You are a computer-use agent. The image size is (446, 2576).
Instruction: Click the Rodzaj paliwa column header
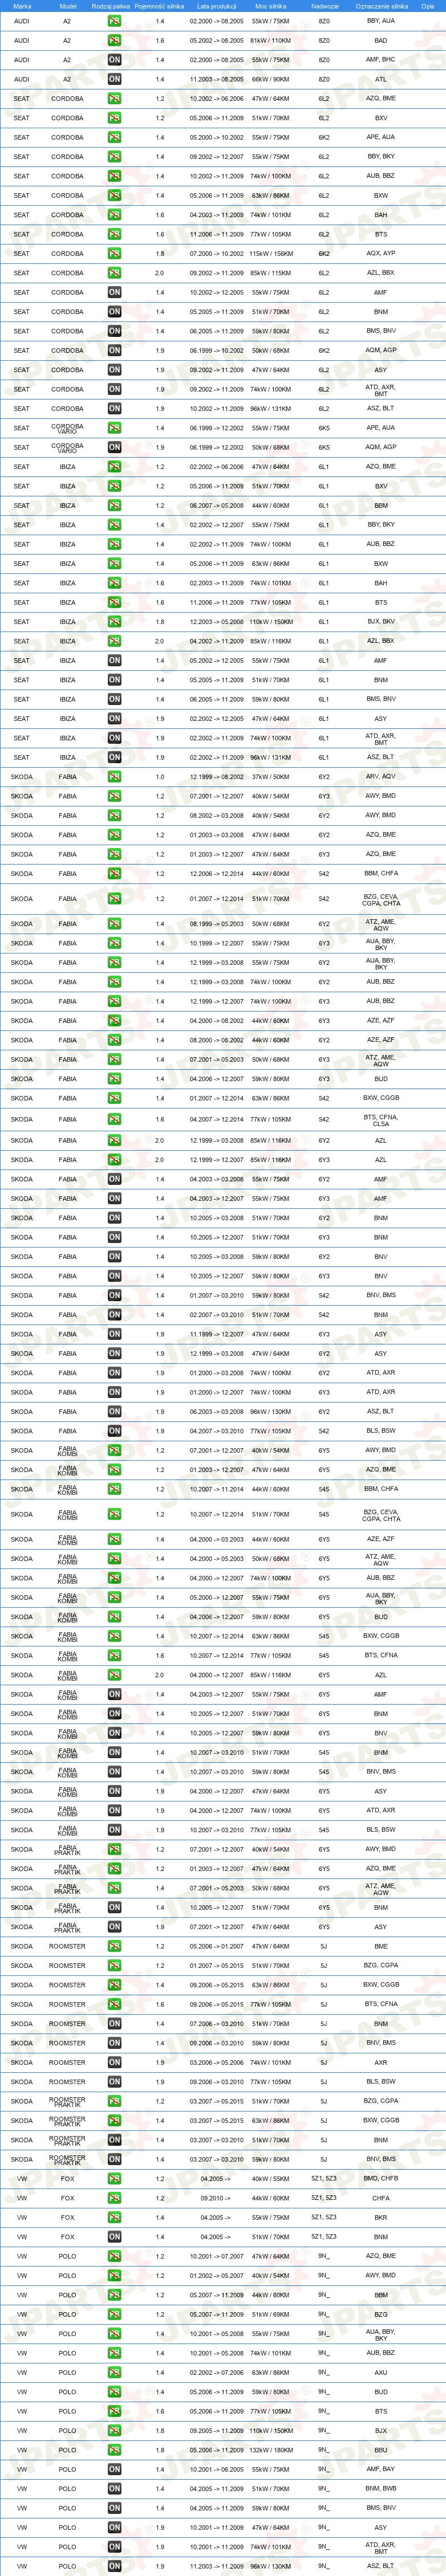tap(110, 6)
